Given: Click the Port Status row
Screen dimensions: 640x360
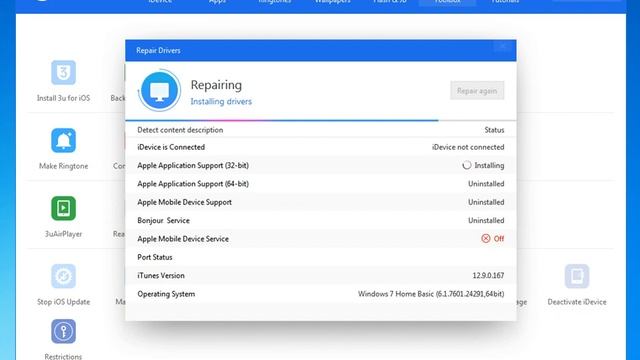Looking at the screenshot, I should [x=321, y=257].
